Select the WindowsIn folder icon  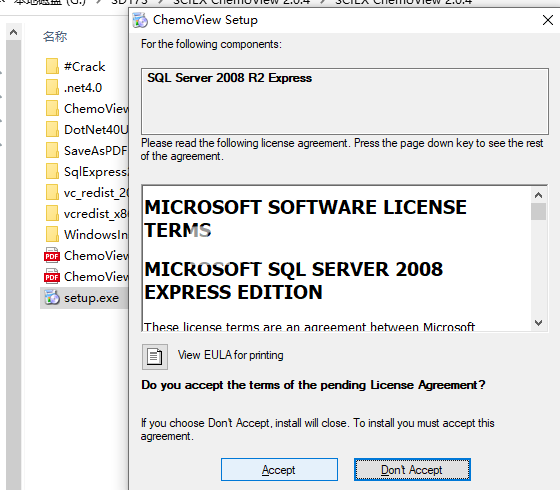52,235
